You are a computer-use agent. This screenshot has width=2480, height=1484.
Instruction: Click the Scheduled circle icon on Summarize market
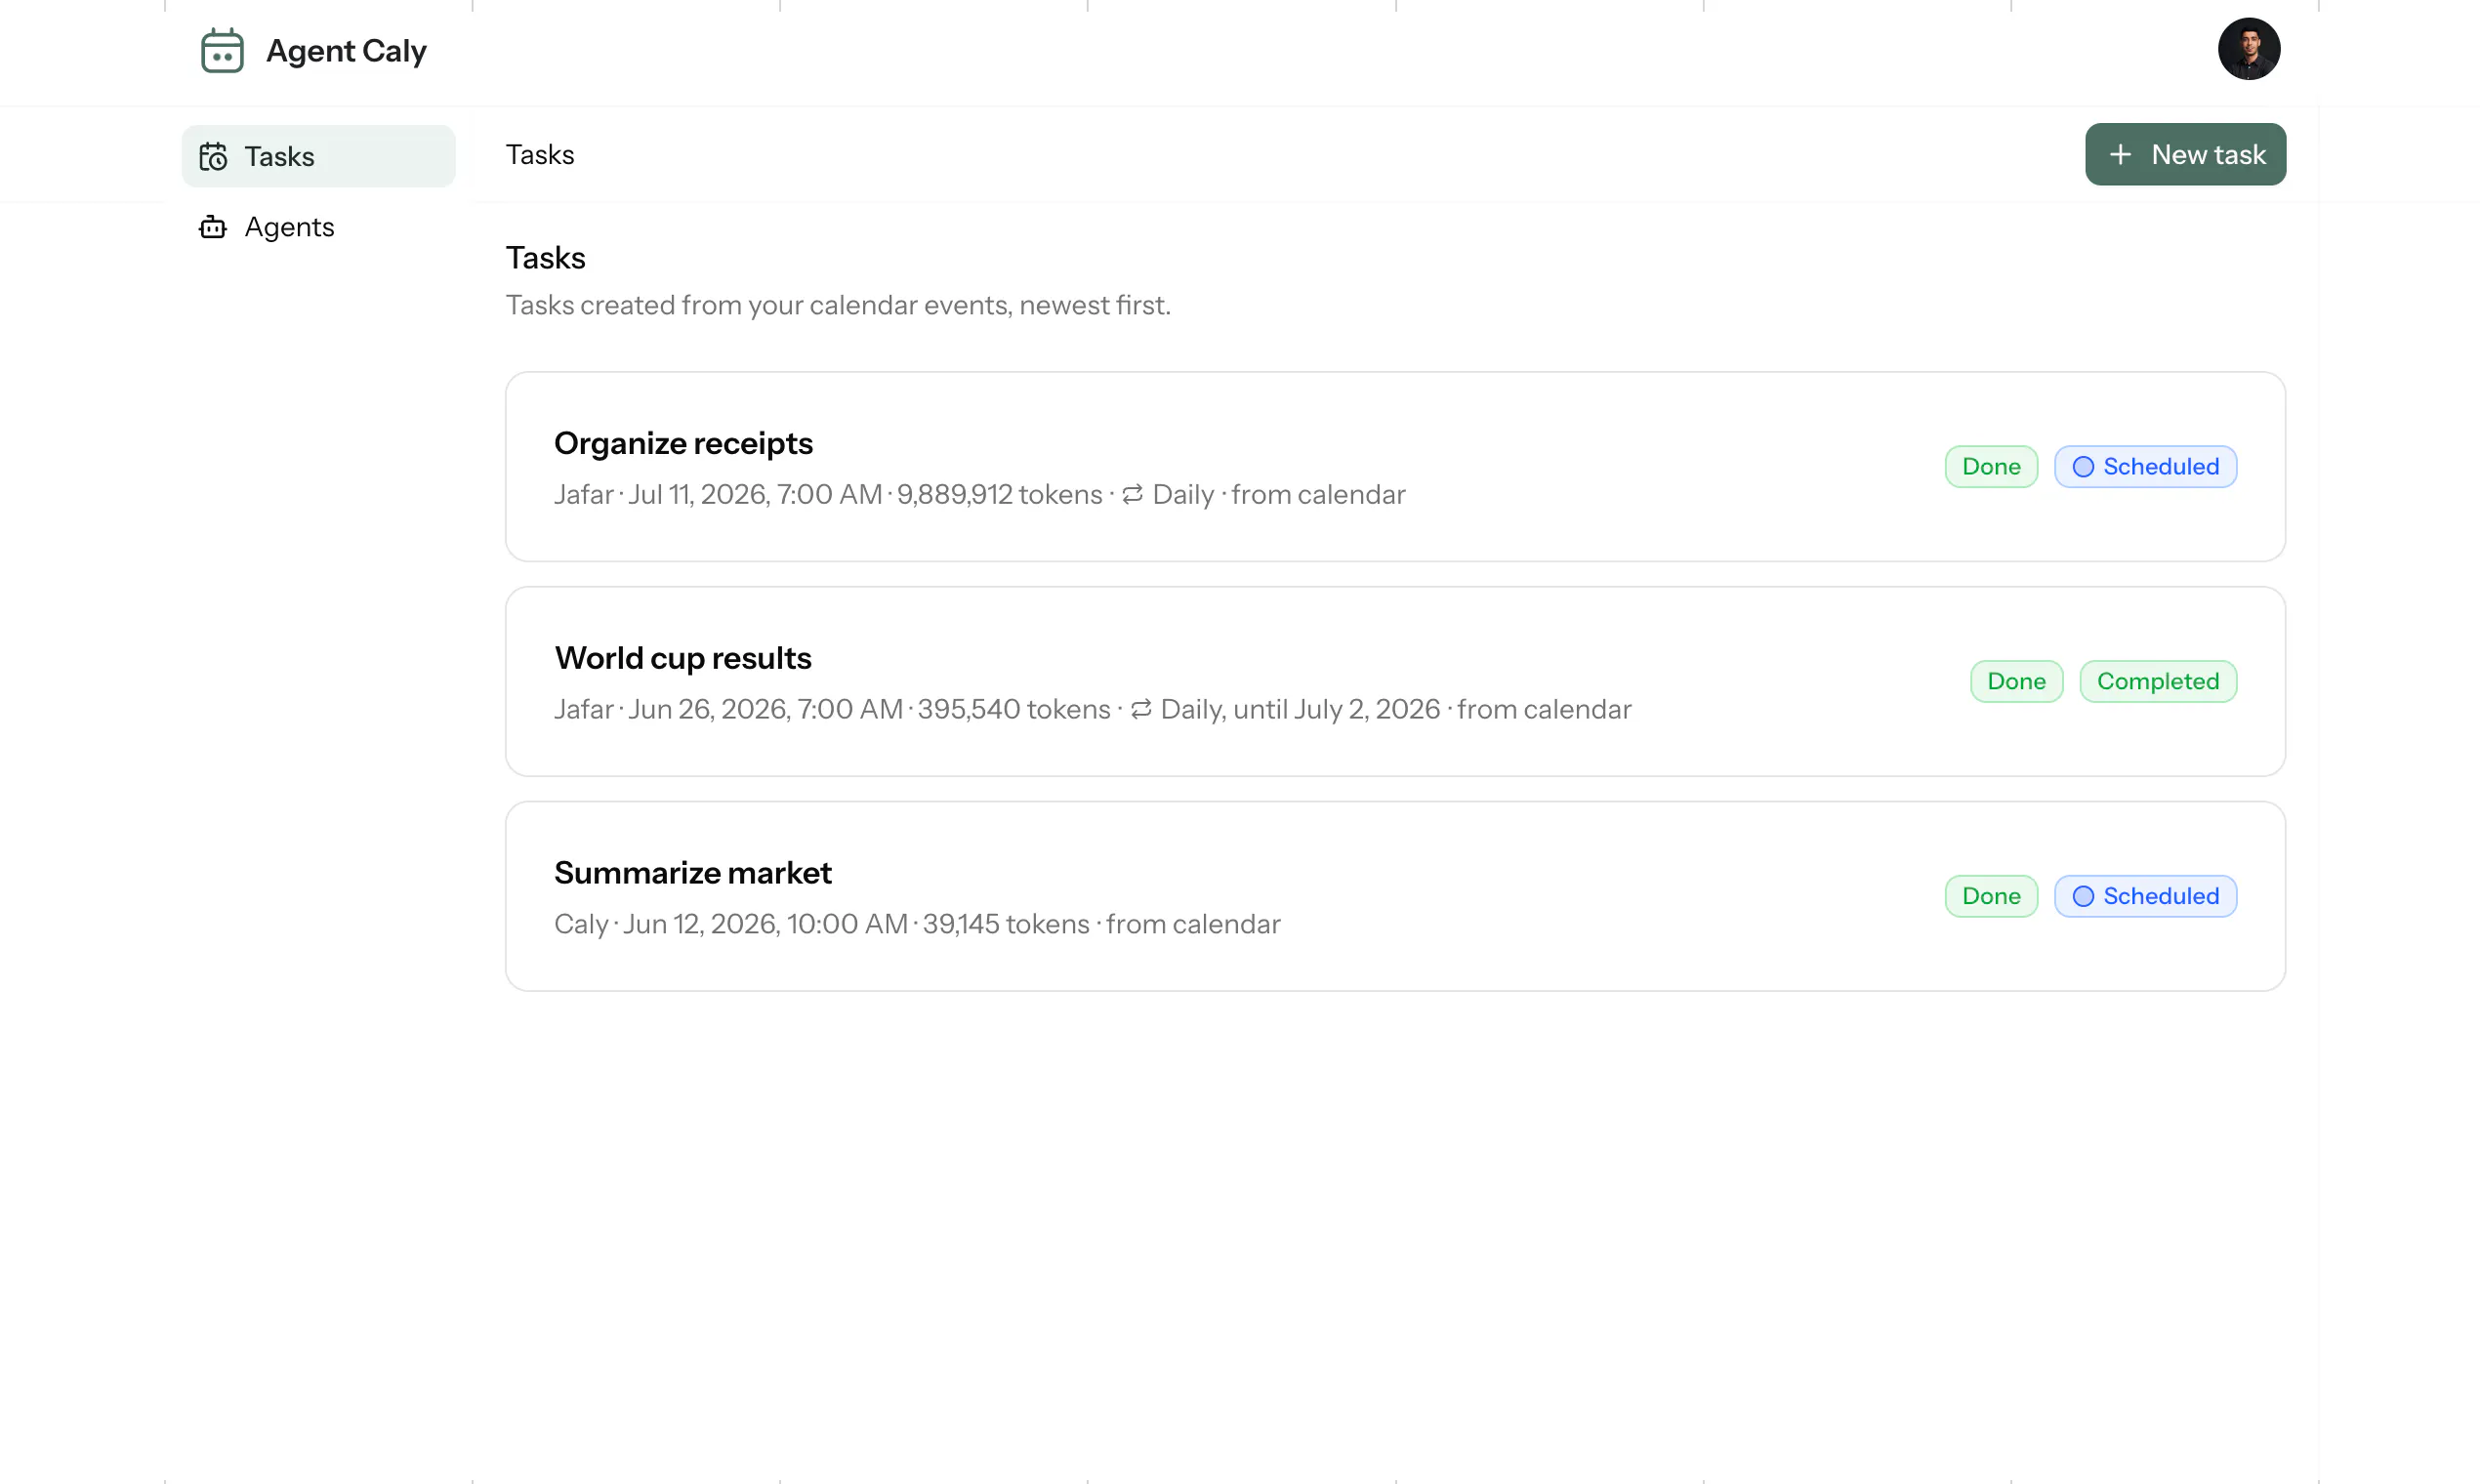[x=2083, y=896]
